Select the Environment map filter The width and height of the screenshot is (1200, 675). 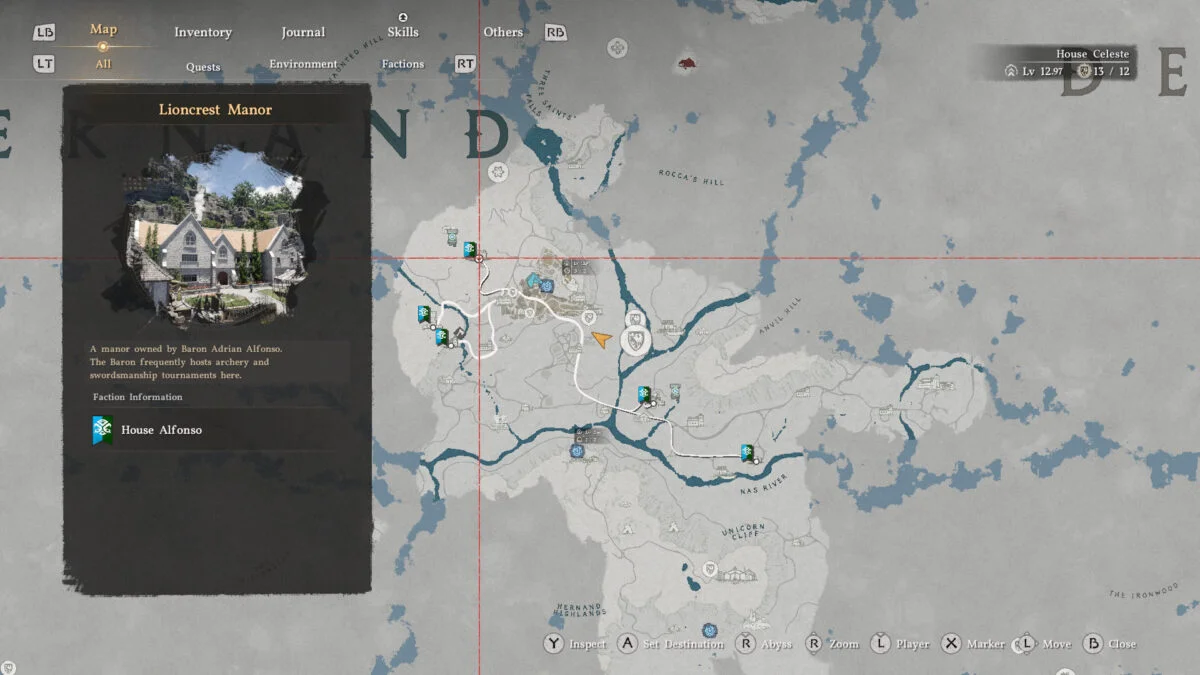pyautogui.click(x=303, y=64)
